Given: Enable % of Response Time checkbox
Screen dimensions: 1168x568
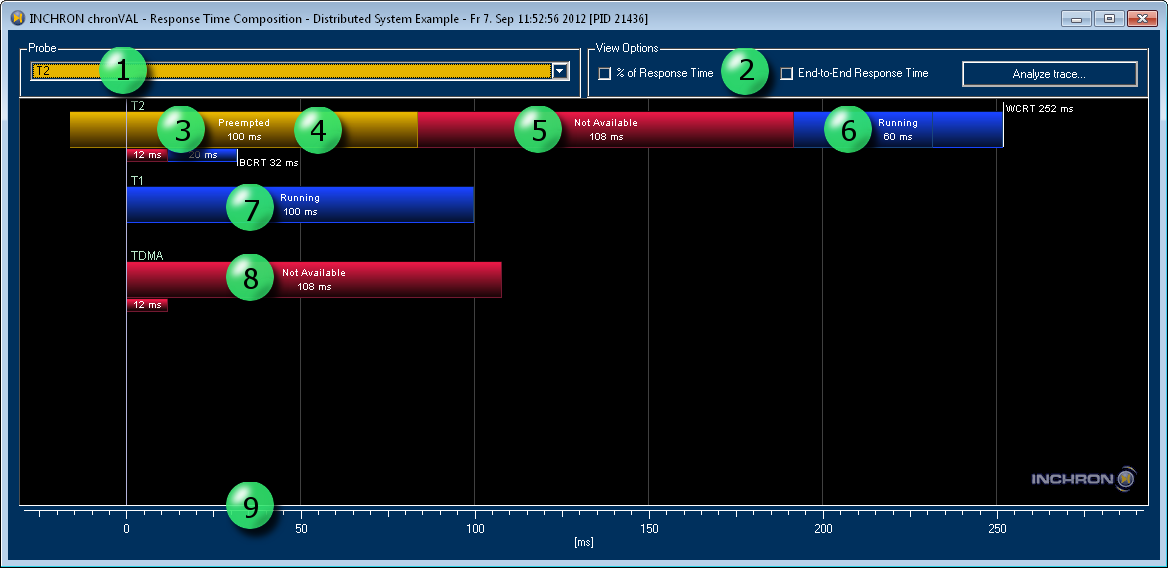Looking at the screenshot, I should point(605,74).
